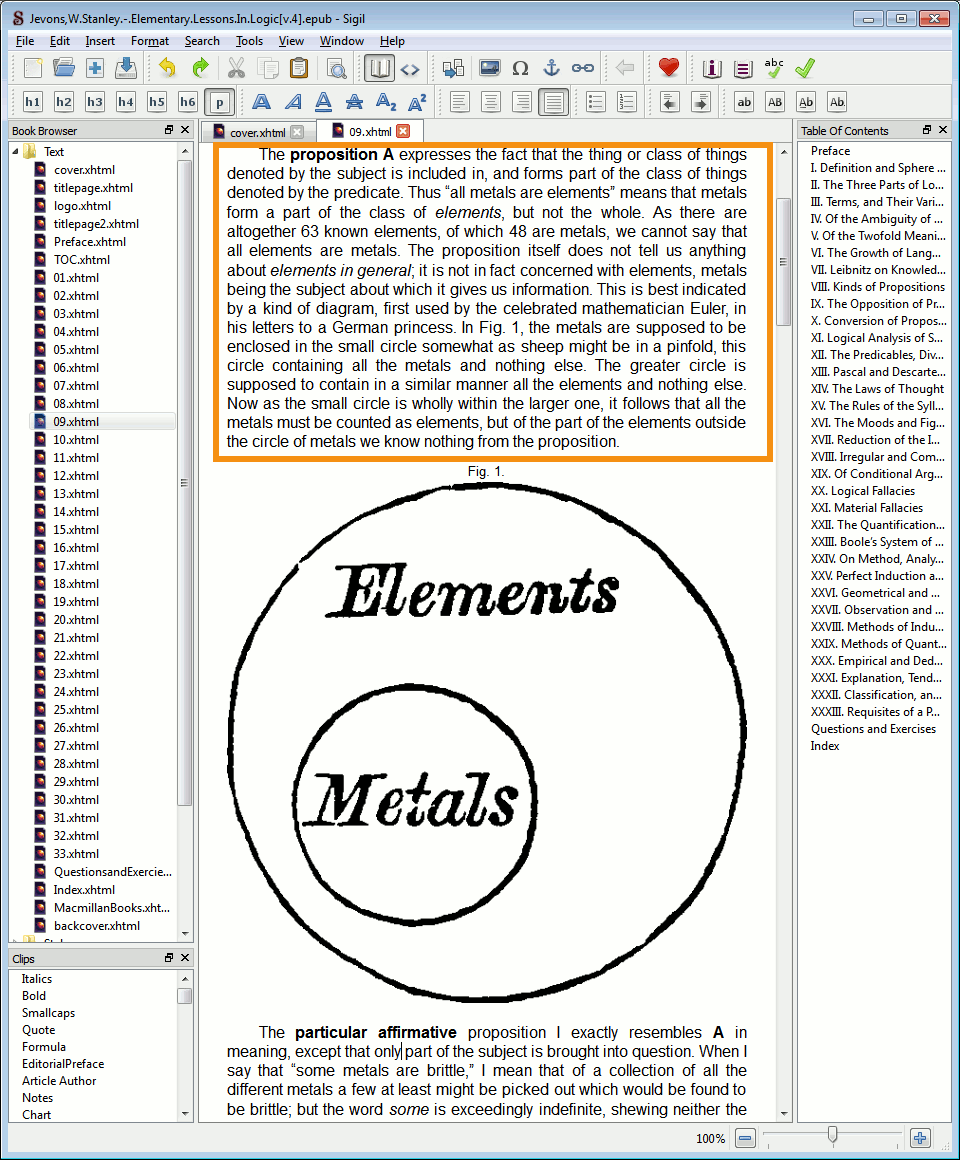
Task: Decrease indent level
Action: [669, 102]
